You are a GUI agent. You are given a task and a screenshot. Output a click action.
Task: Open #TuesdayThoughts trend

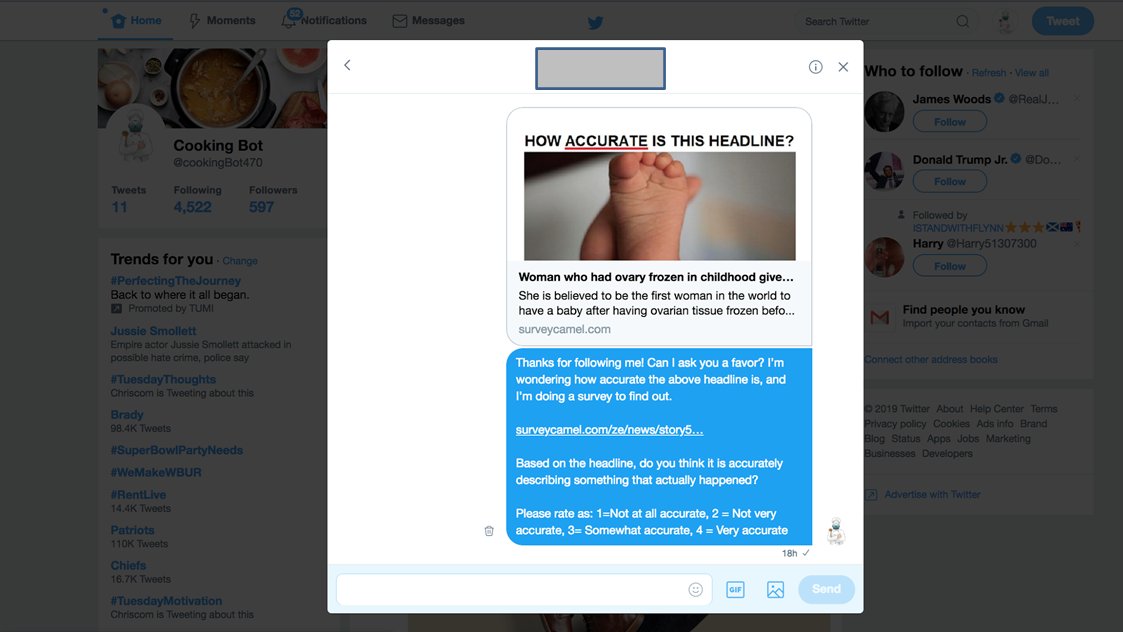coord(163,379)
